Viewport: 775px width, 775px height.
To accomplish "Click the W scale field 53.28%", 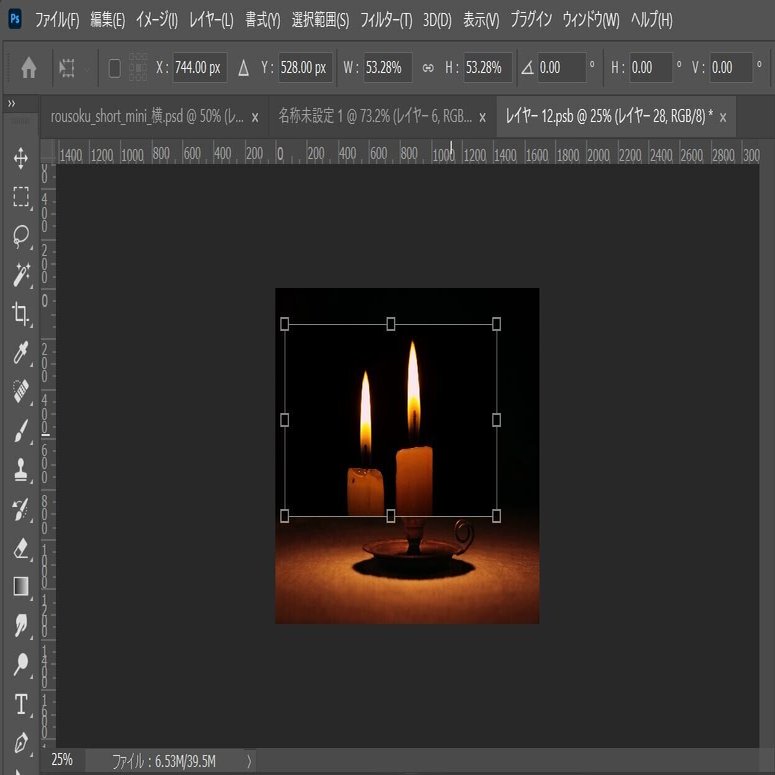I will 388,68.
